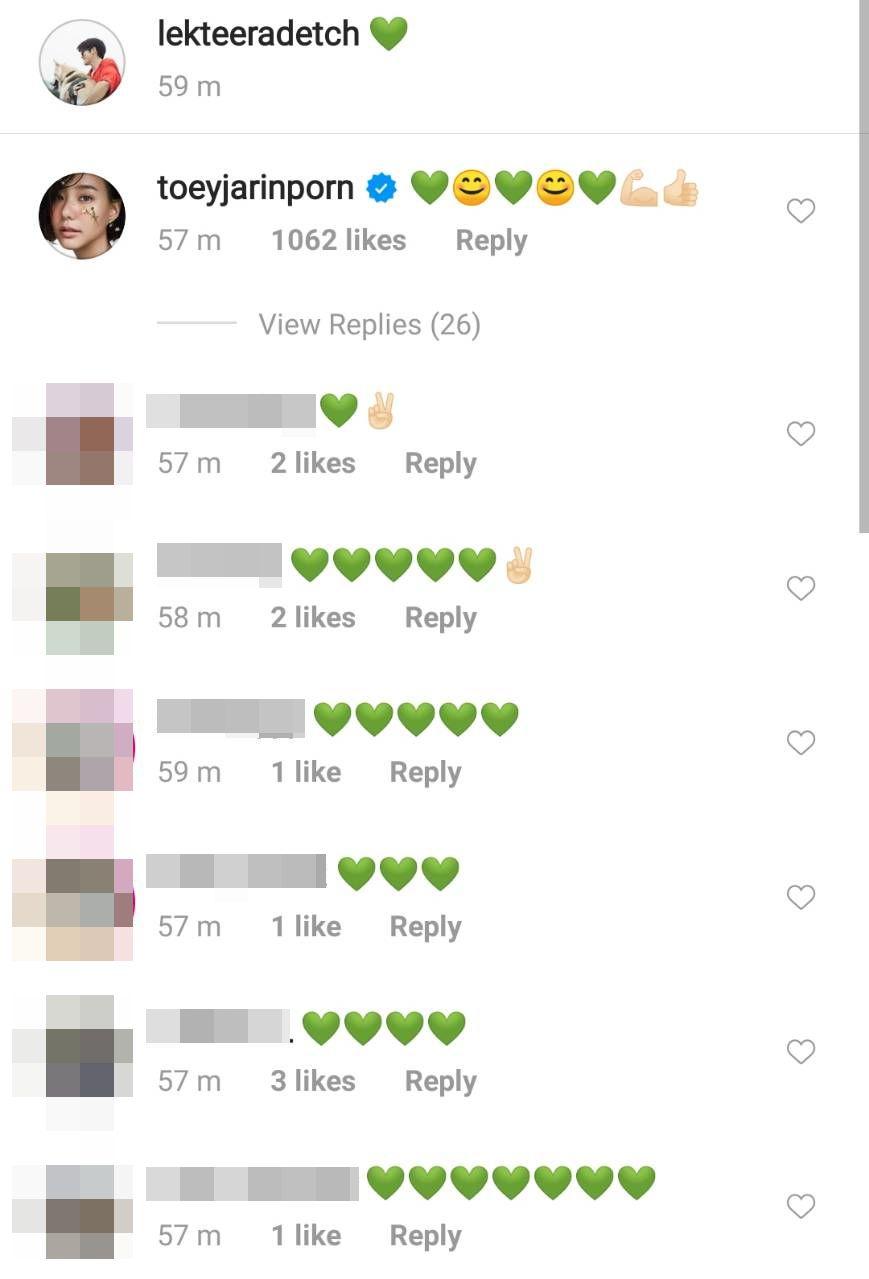Like the comment with three green hearts

[x=801, y=898]
